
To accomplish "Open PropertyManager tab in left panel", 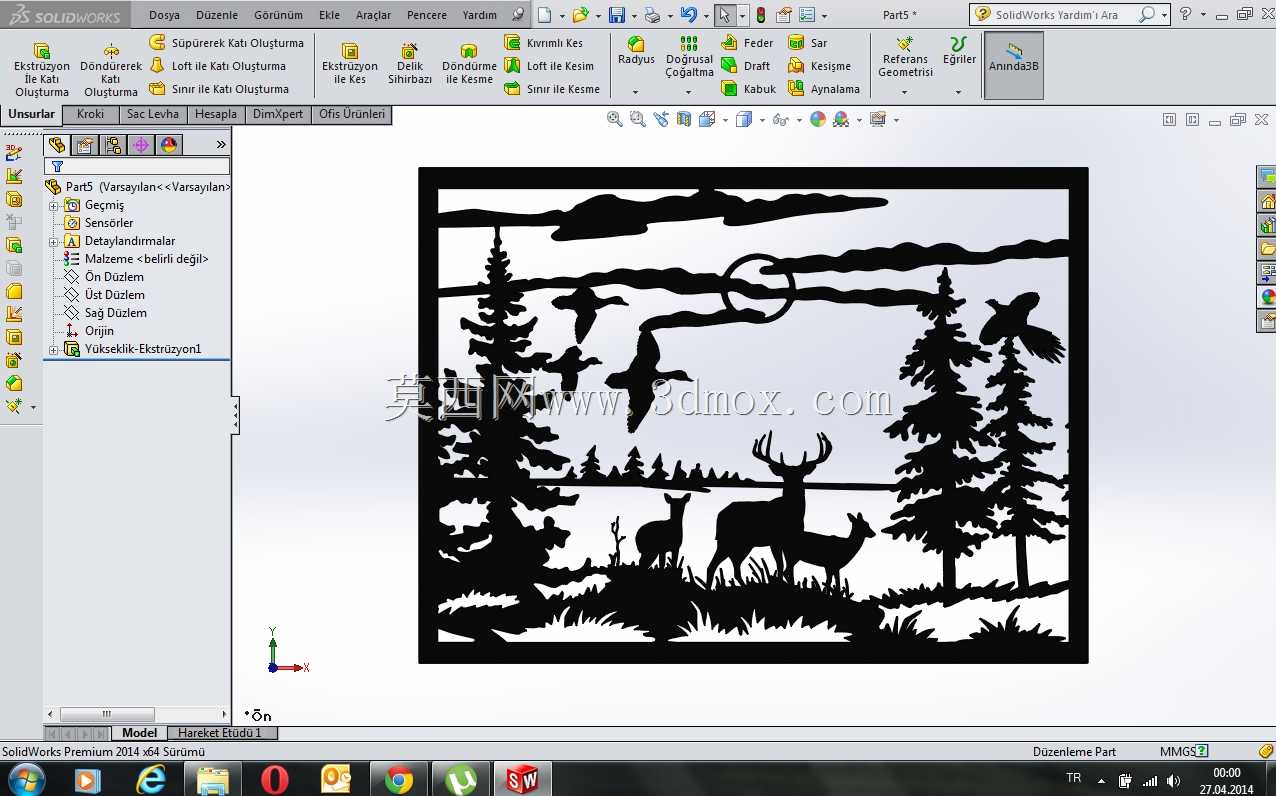I will pyautogui.click(x=85, y=145).
